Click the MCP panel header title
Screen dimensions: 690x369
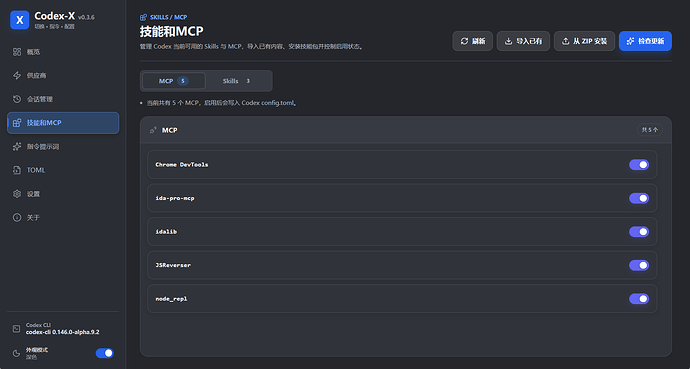click(169, 130)
